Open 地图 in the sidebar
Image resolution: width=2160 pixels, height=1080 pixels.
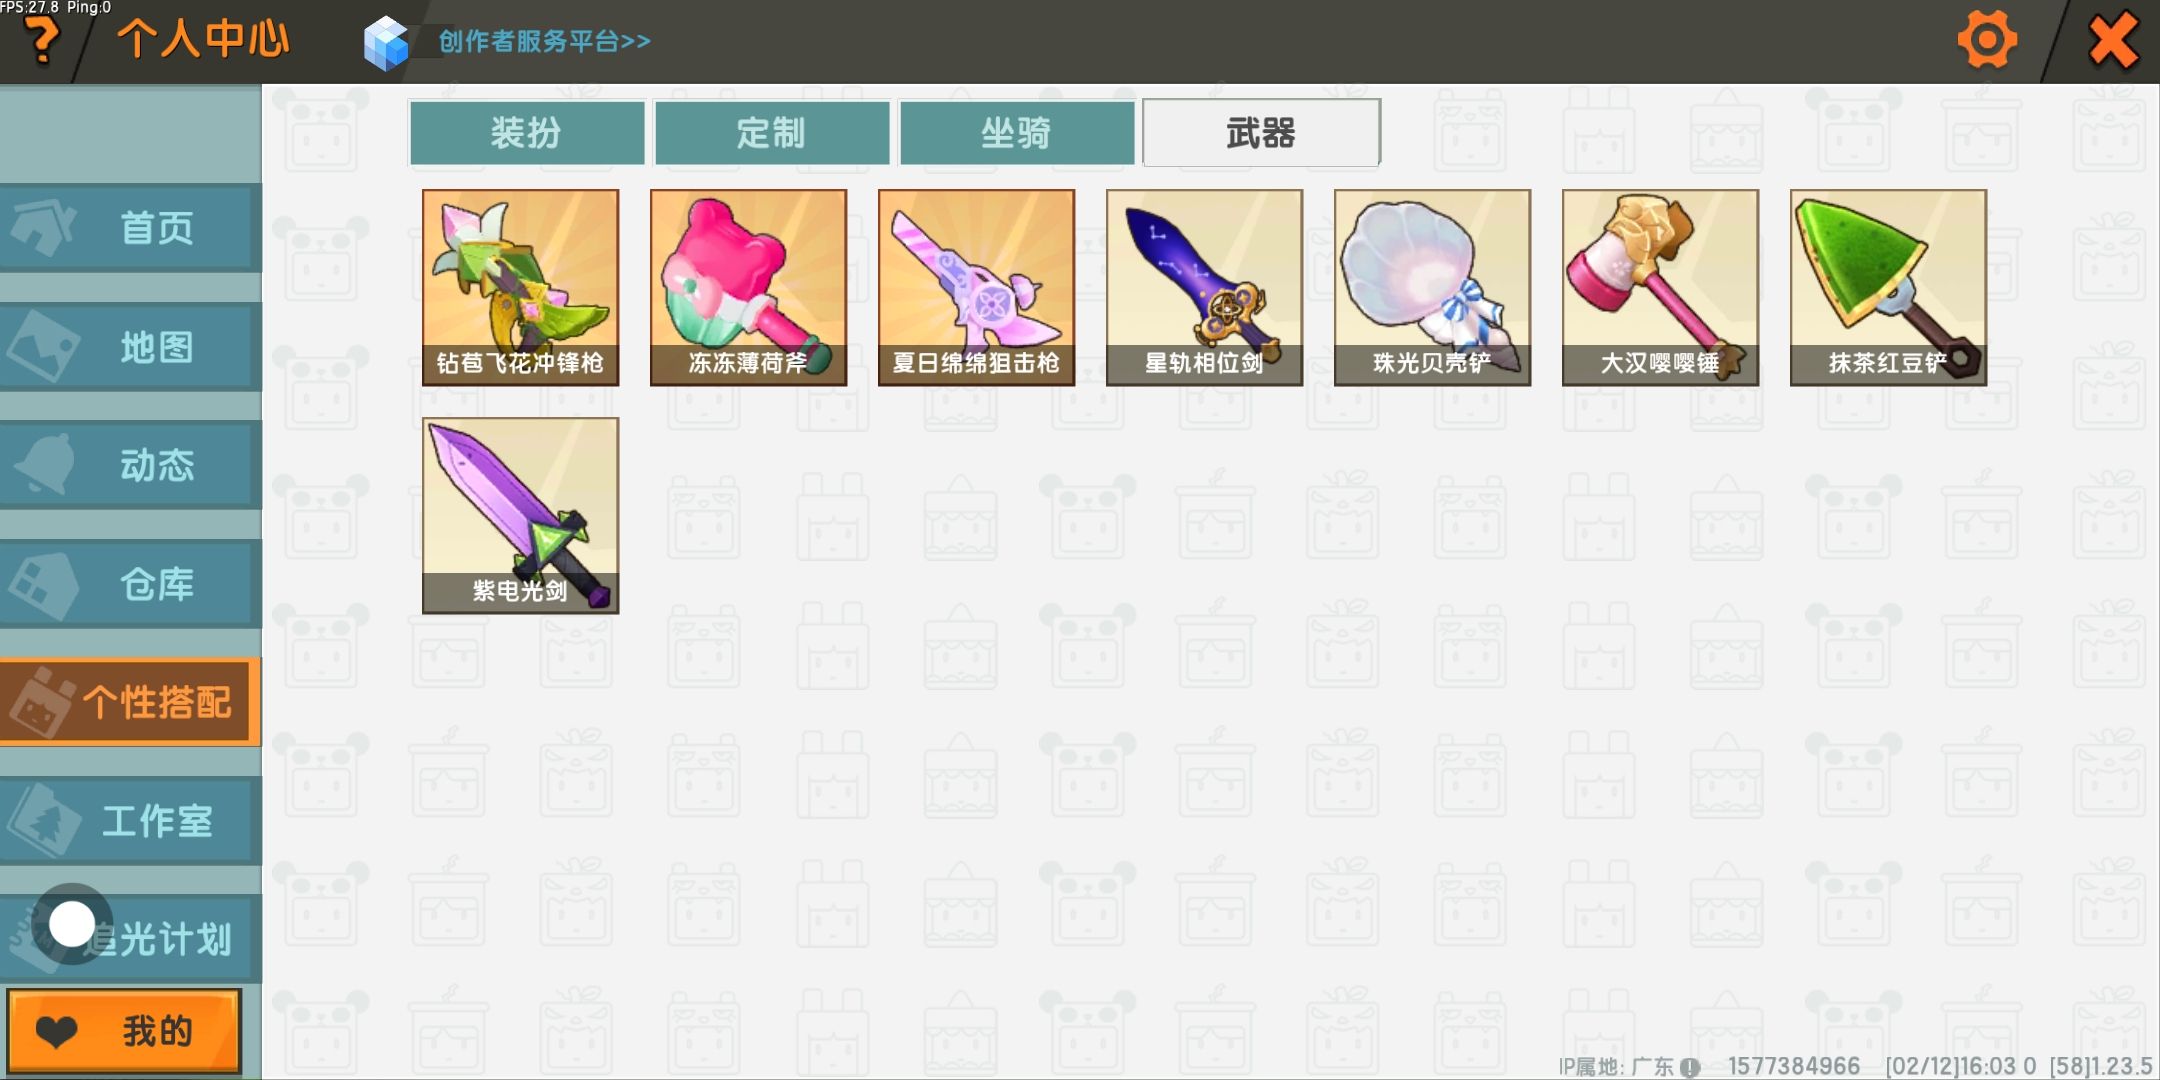pyautogui.click(x=130, y=346)
